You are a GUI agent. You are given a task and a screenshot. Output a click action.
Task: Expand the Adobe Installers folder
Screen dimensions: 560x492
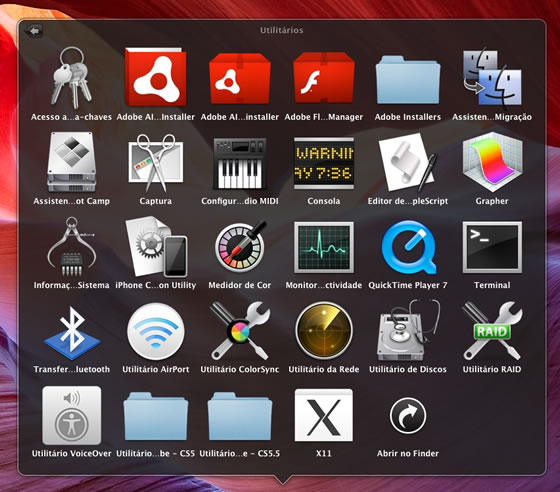(x=408, y=79)
